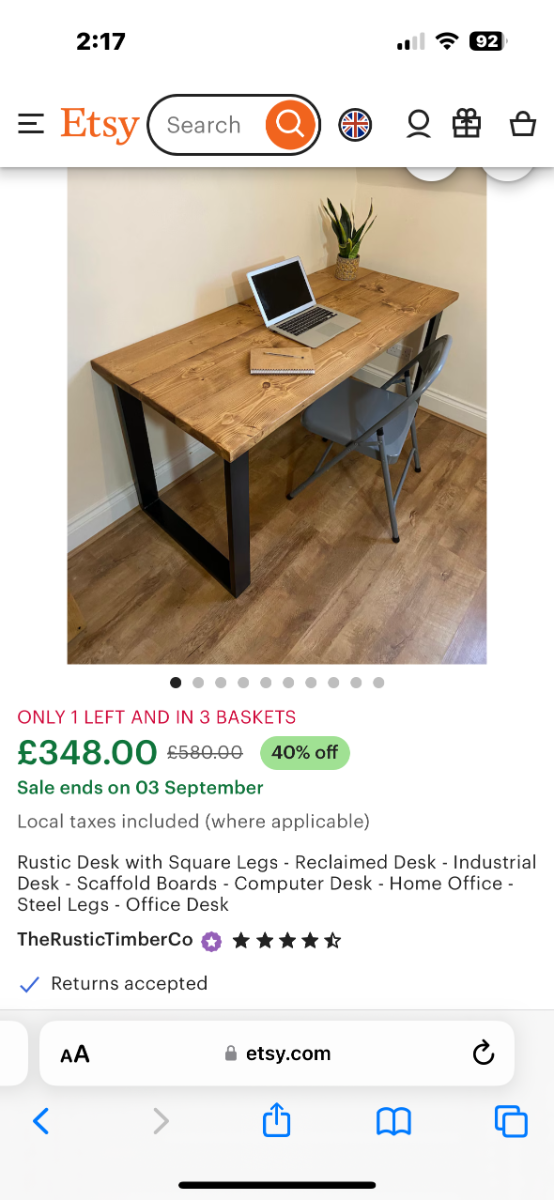Reload the page with refresh icon

click(x=483, y=1053)
